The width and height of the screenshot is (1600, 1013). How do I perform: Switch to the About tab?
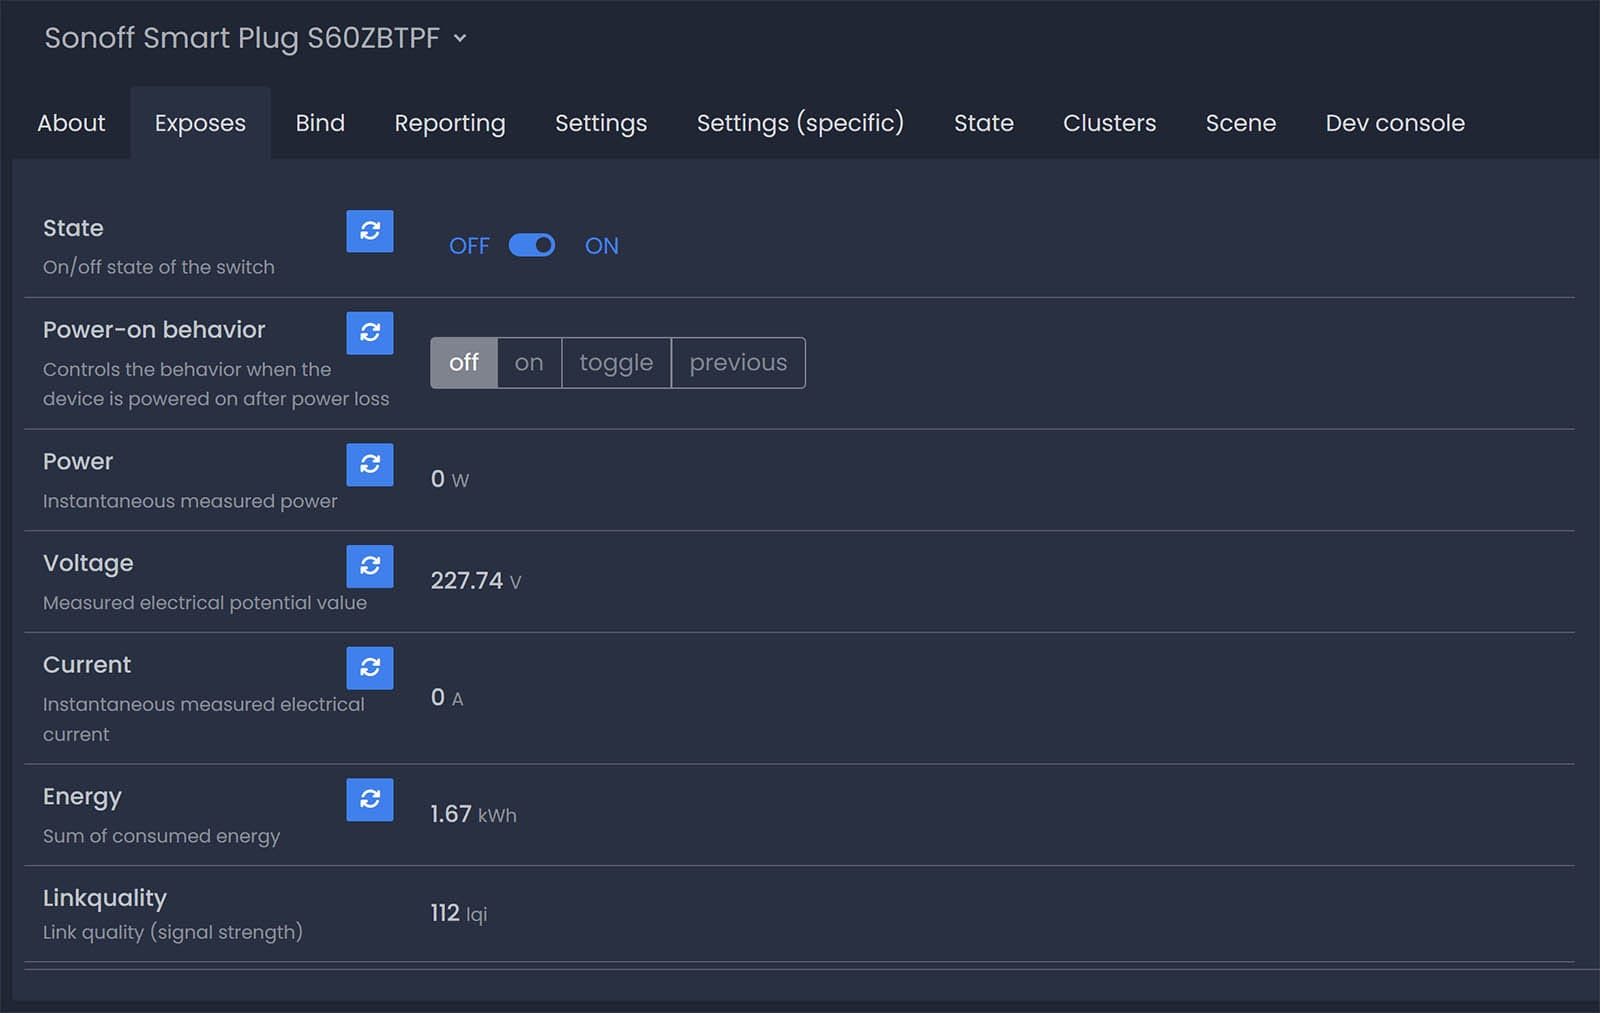[x=71, y=123]
